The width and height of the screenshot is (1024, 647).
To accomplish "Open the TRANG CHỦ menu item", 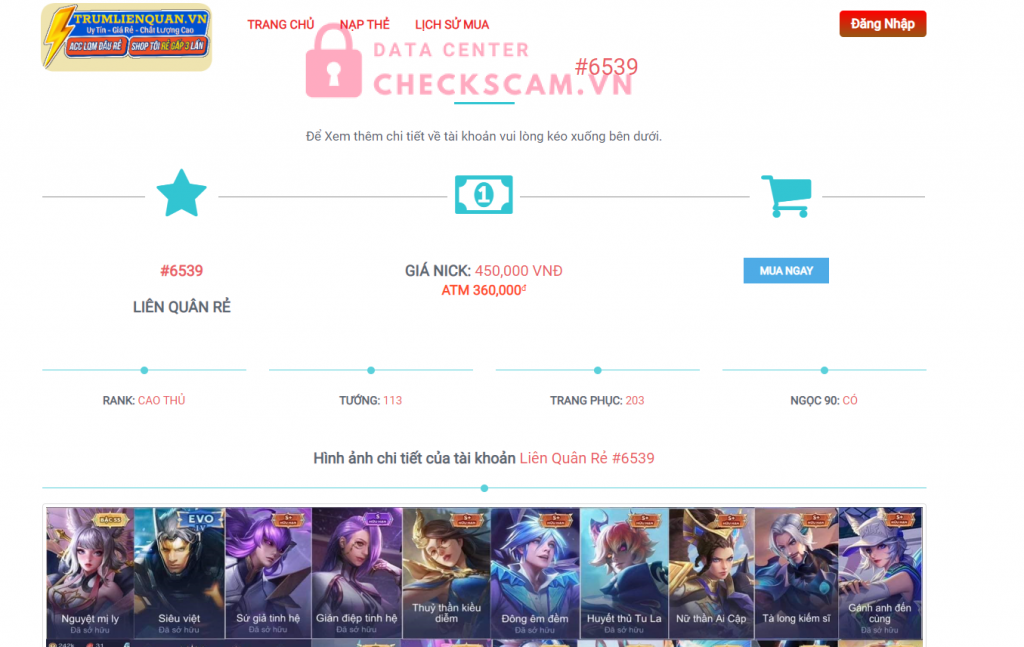I will click(x=281, y=25).
